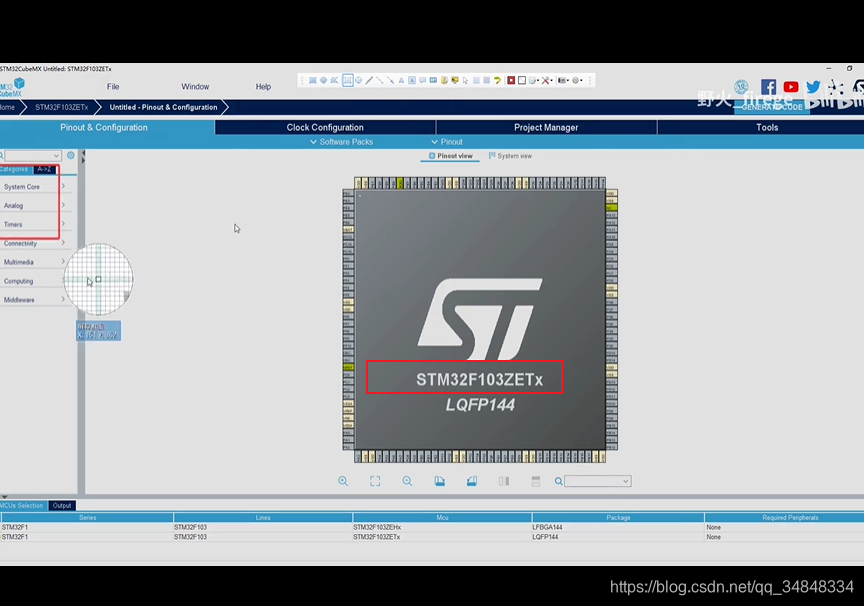Select the pencil draw tool in the capture toolbar
Viewport: 864px width, 606px height.
369,80
